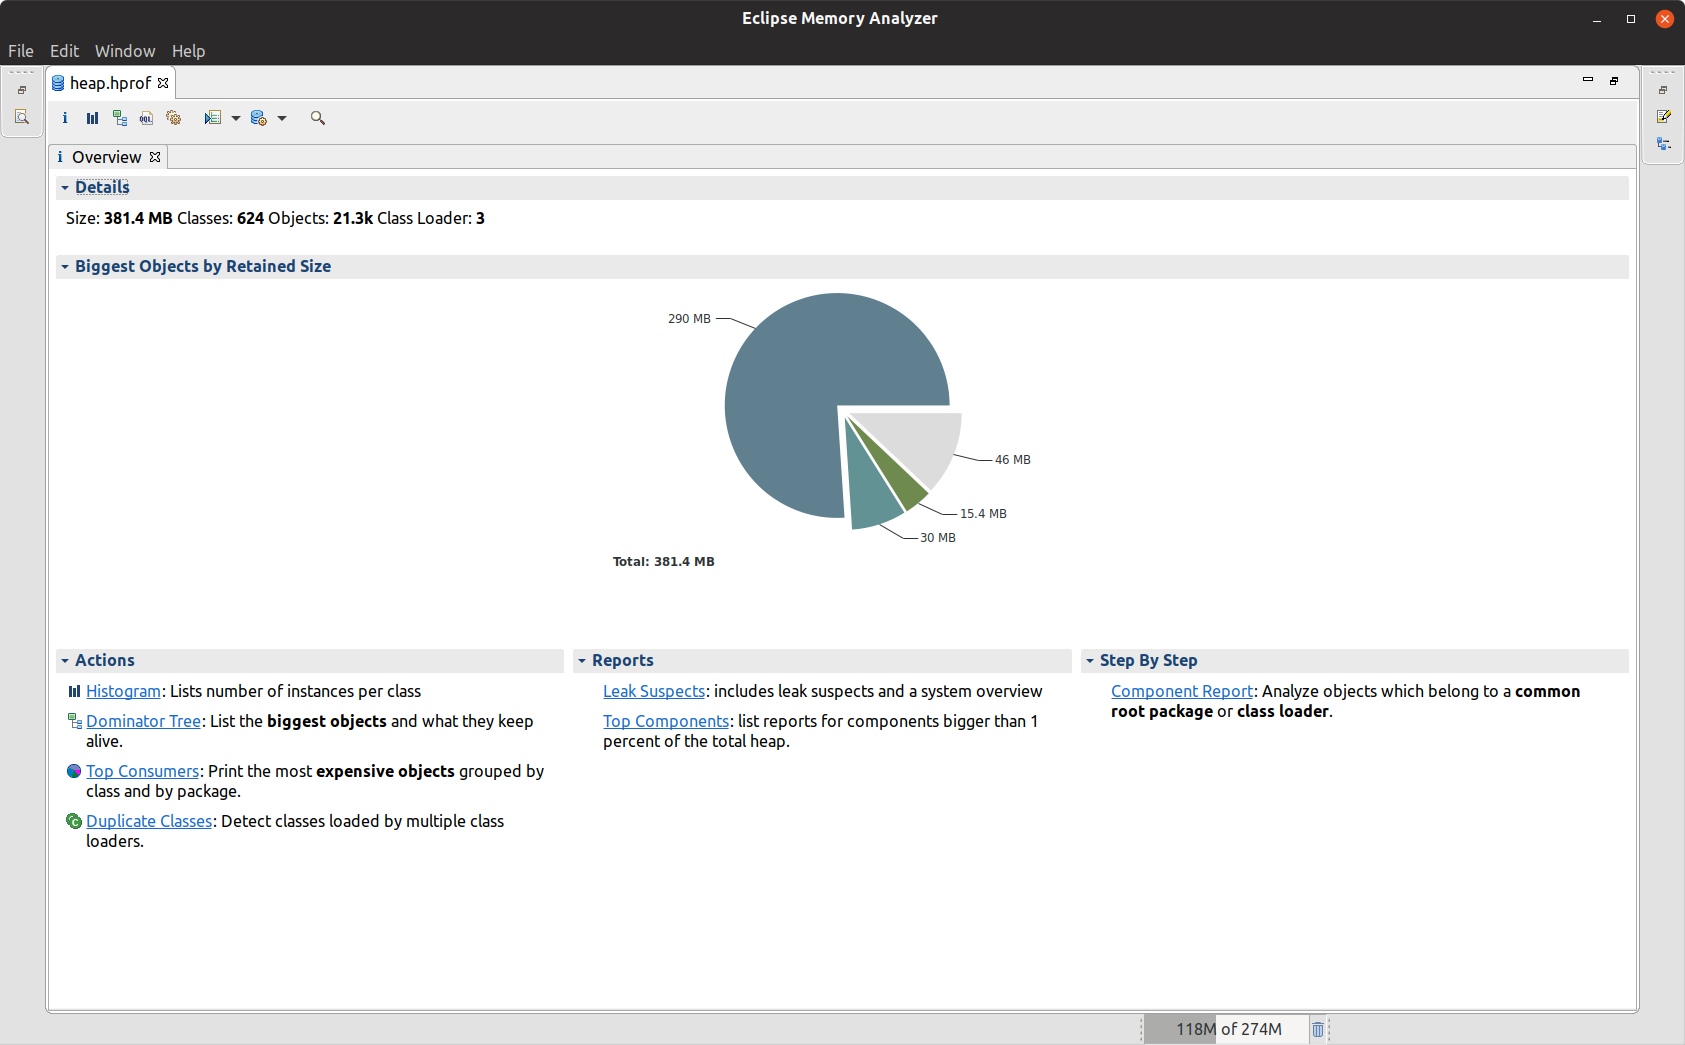Collapse the Step By Step section
This screenshot has width=1685, height=1045.
pos(1090,661)
